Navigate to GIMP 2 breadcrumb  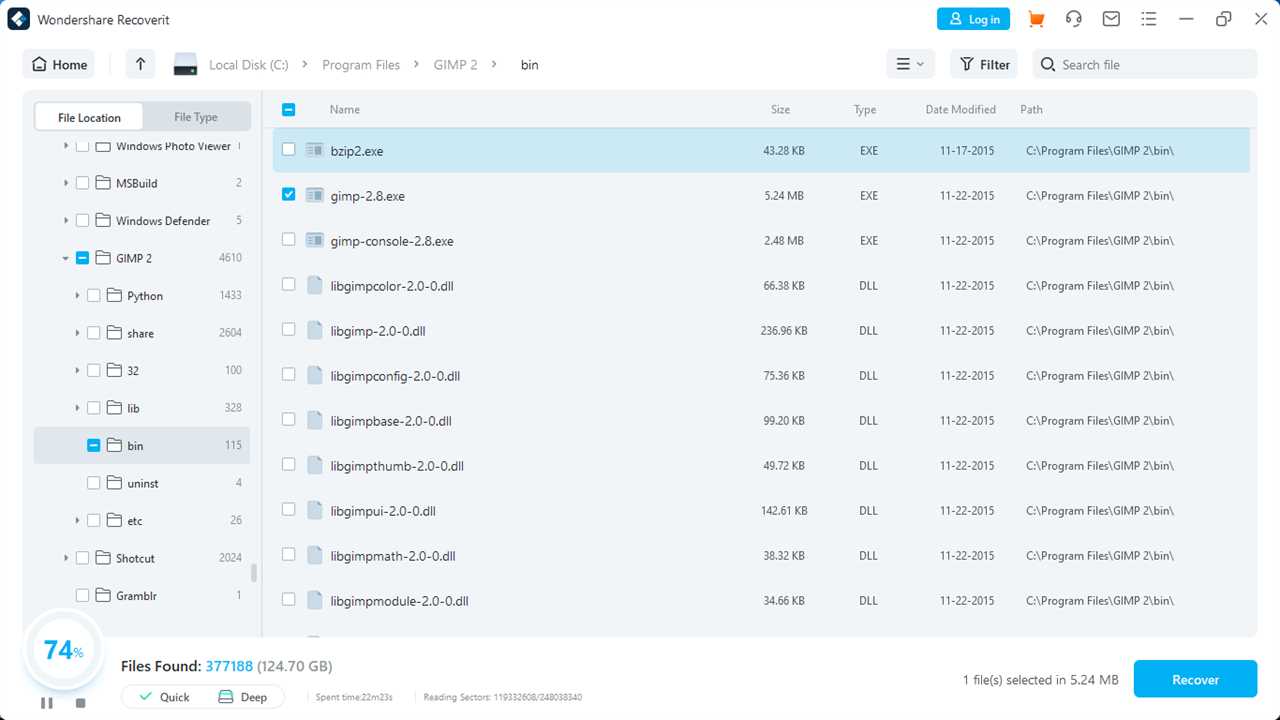pos(455,65)
